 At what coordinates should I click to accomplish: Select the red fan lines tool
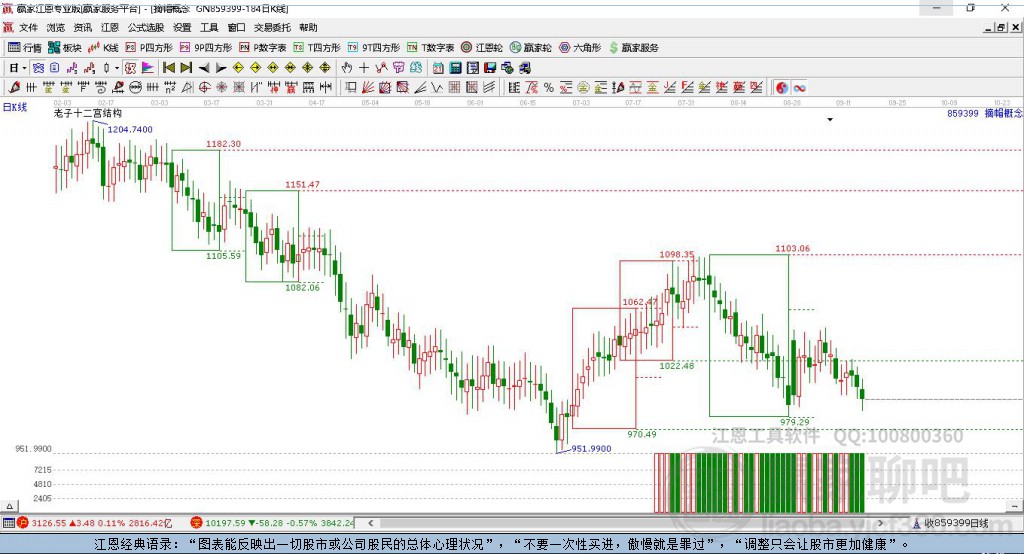368,88
